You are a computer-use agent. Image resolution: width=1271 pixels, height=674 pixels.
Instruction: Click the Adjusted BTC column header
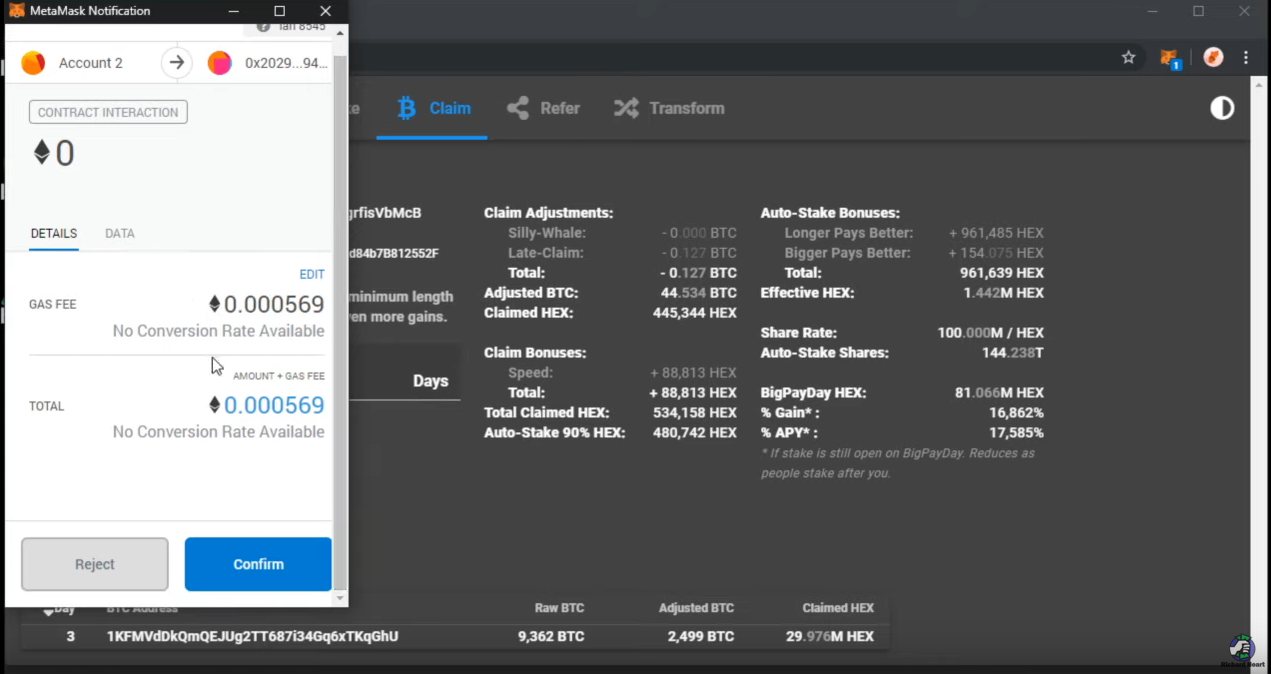696,608
